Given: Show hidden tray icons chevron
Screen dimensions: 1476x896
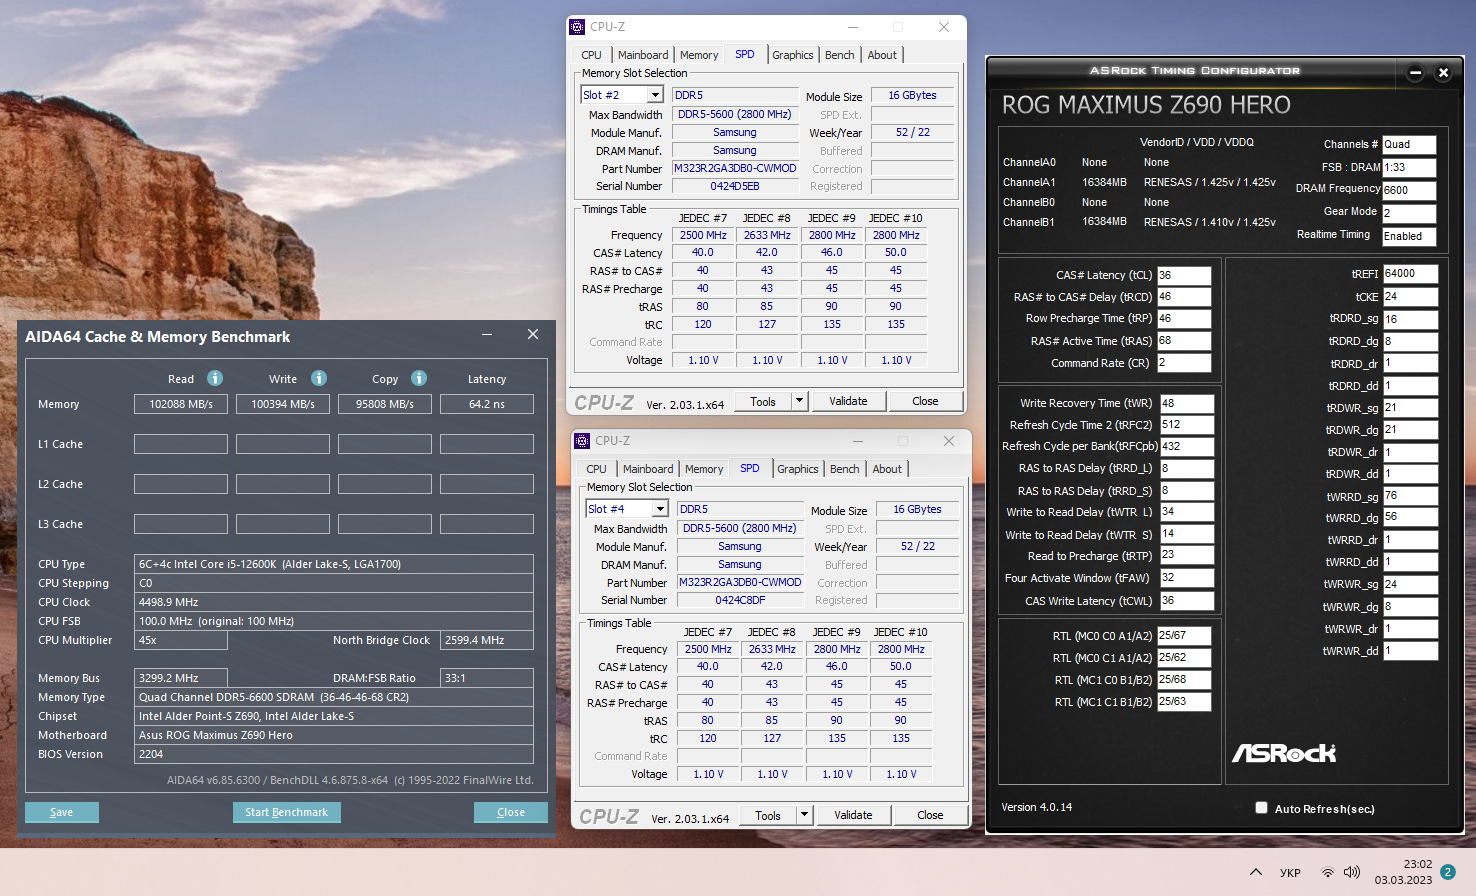Looking at the screenshot, I should pyautogui.click(x=1256, y=872).
